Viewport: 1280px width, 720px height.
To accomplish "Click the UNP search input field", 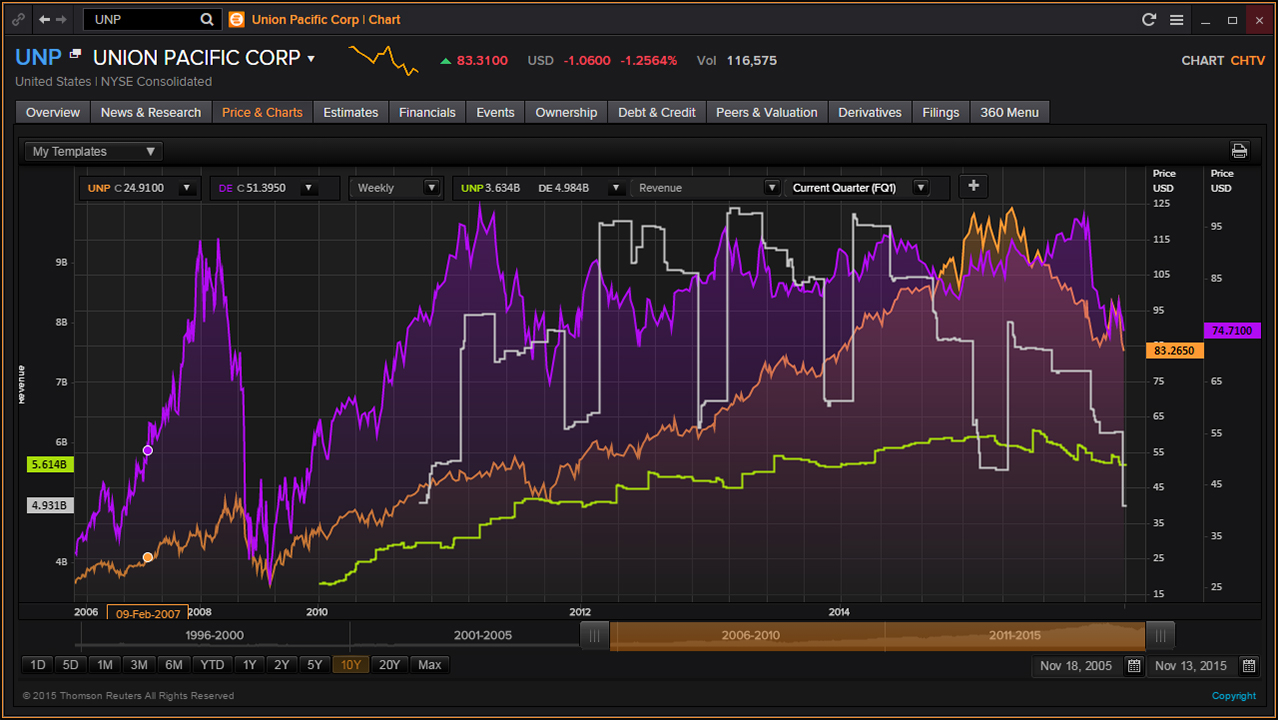I will click(143, 19).
